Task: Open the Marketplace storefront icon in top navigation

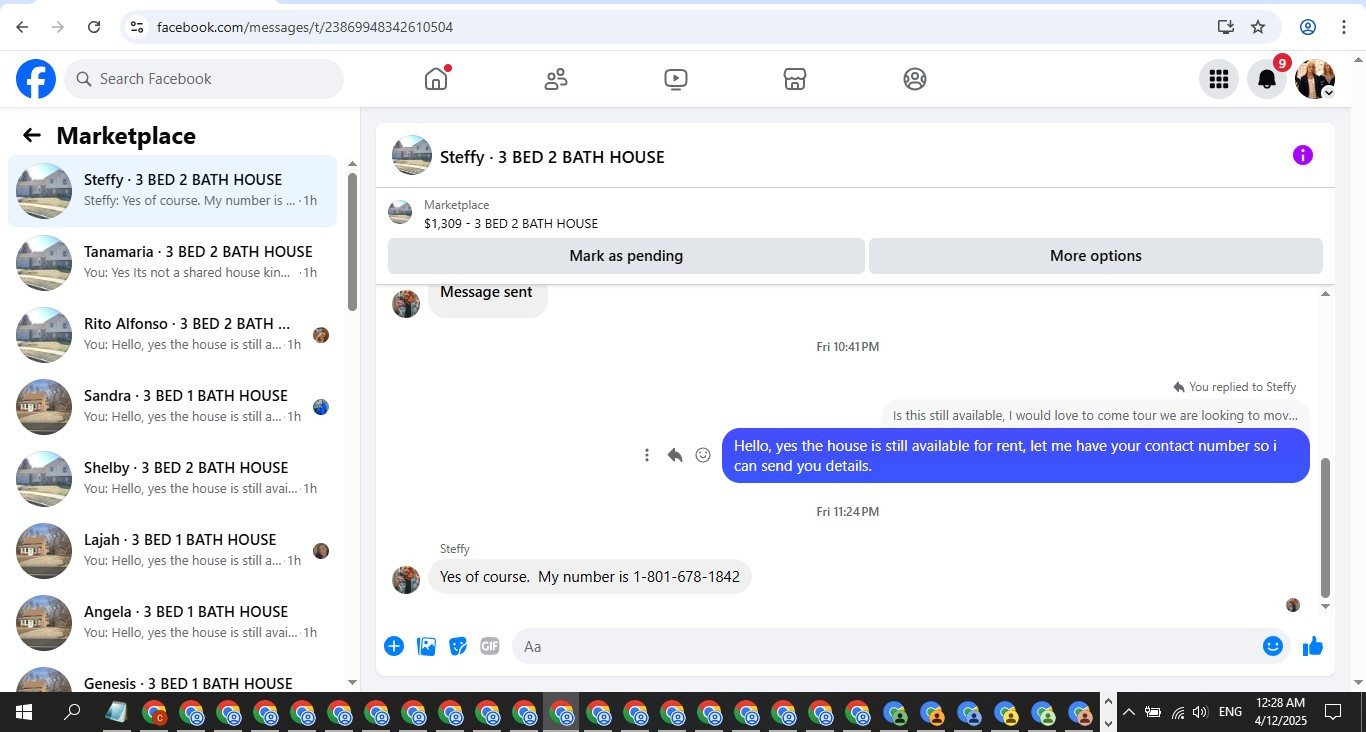Action: 795,79
